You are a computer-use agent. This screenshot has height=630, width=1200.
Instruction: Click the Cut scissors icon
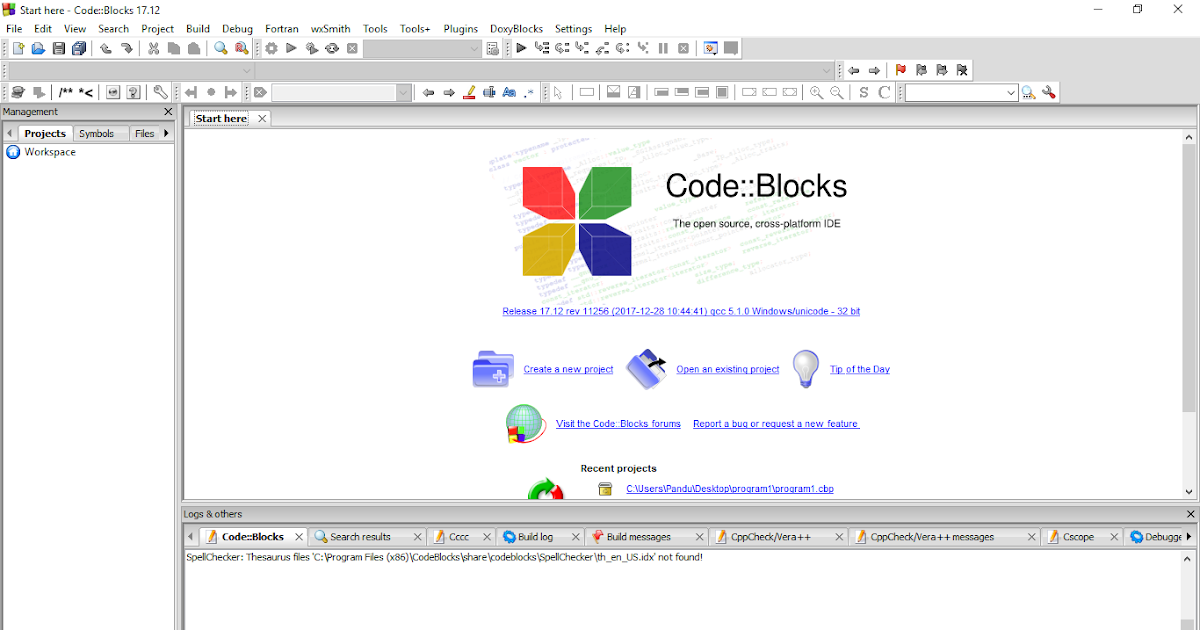tap(153, 48)
